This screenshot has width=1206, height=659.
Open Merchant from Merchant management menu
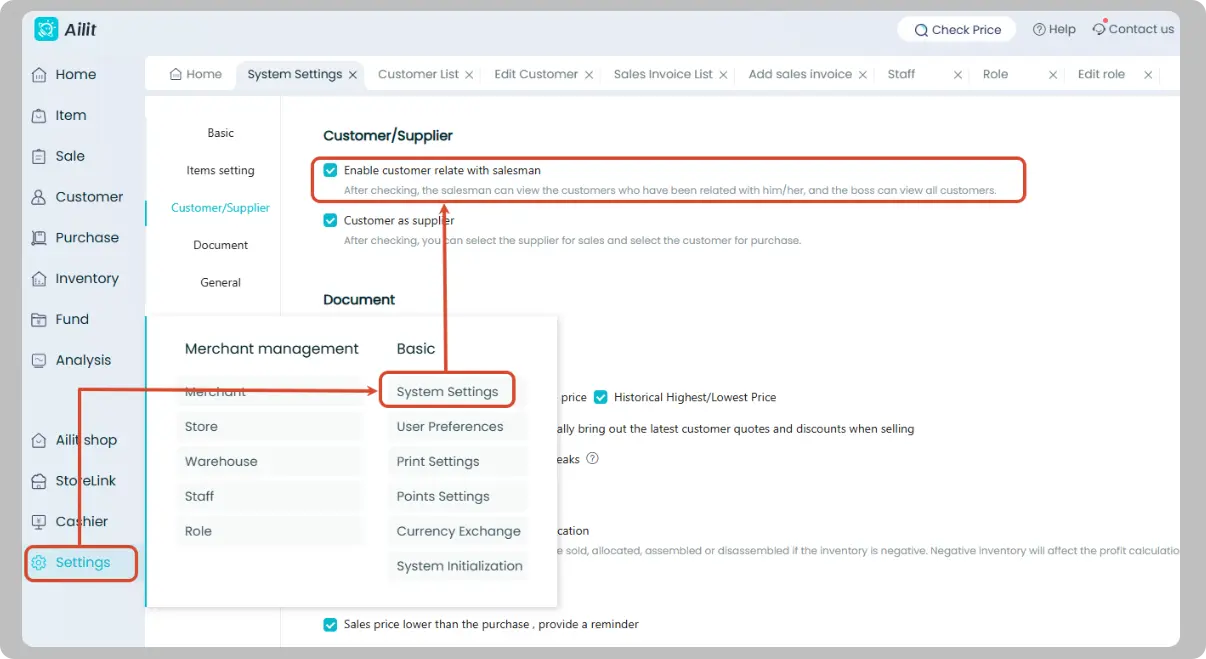click(x=269, y=392)
